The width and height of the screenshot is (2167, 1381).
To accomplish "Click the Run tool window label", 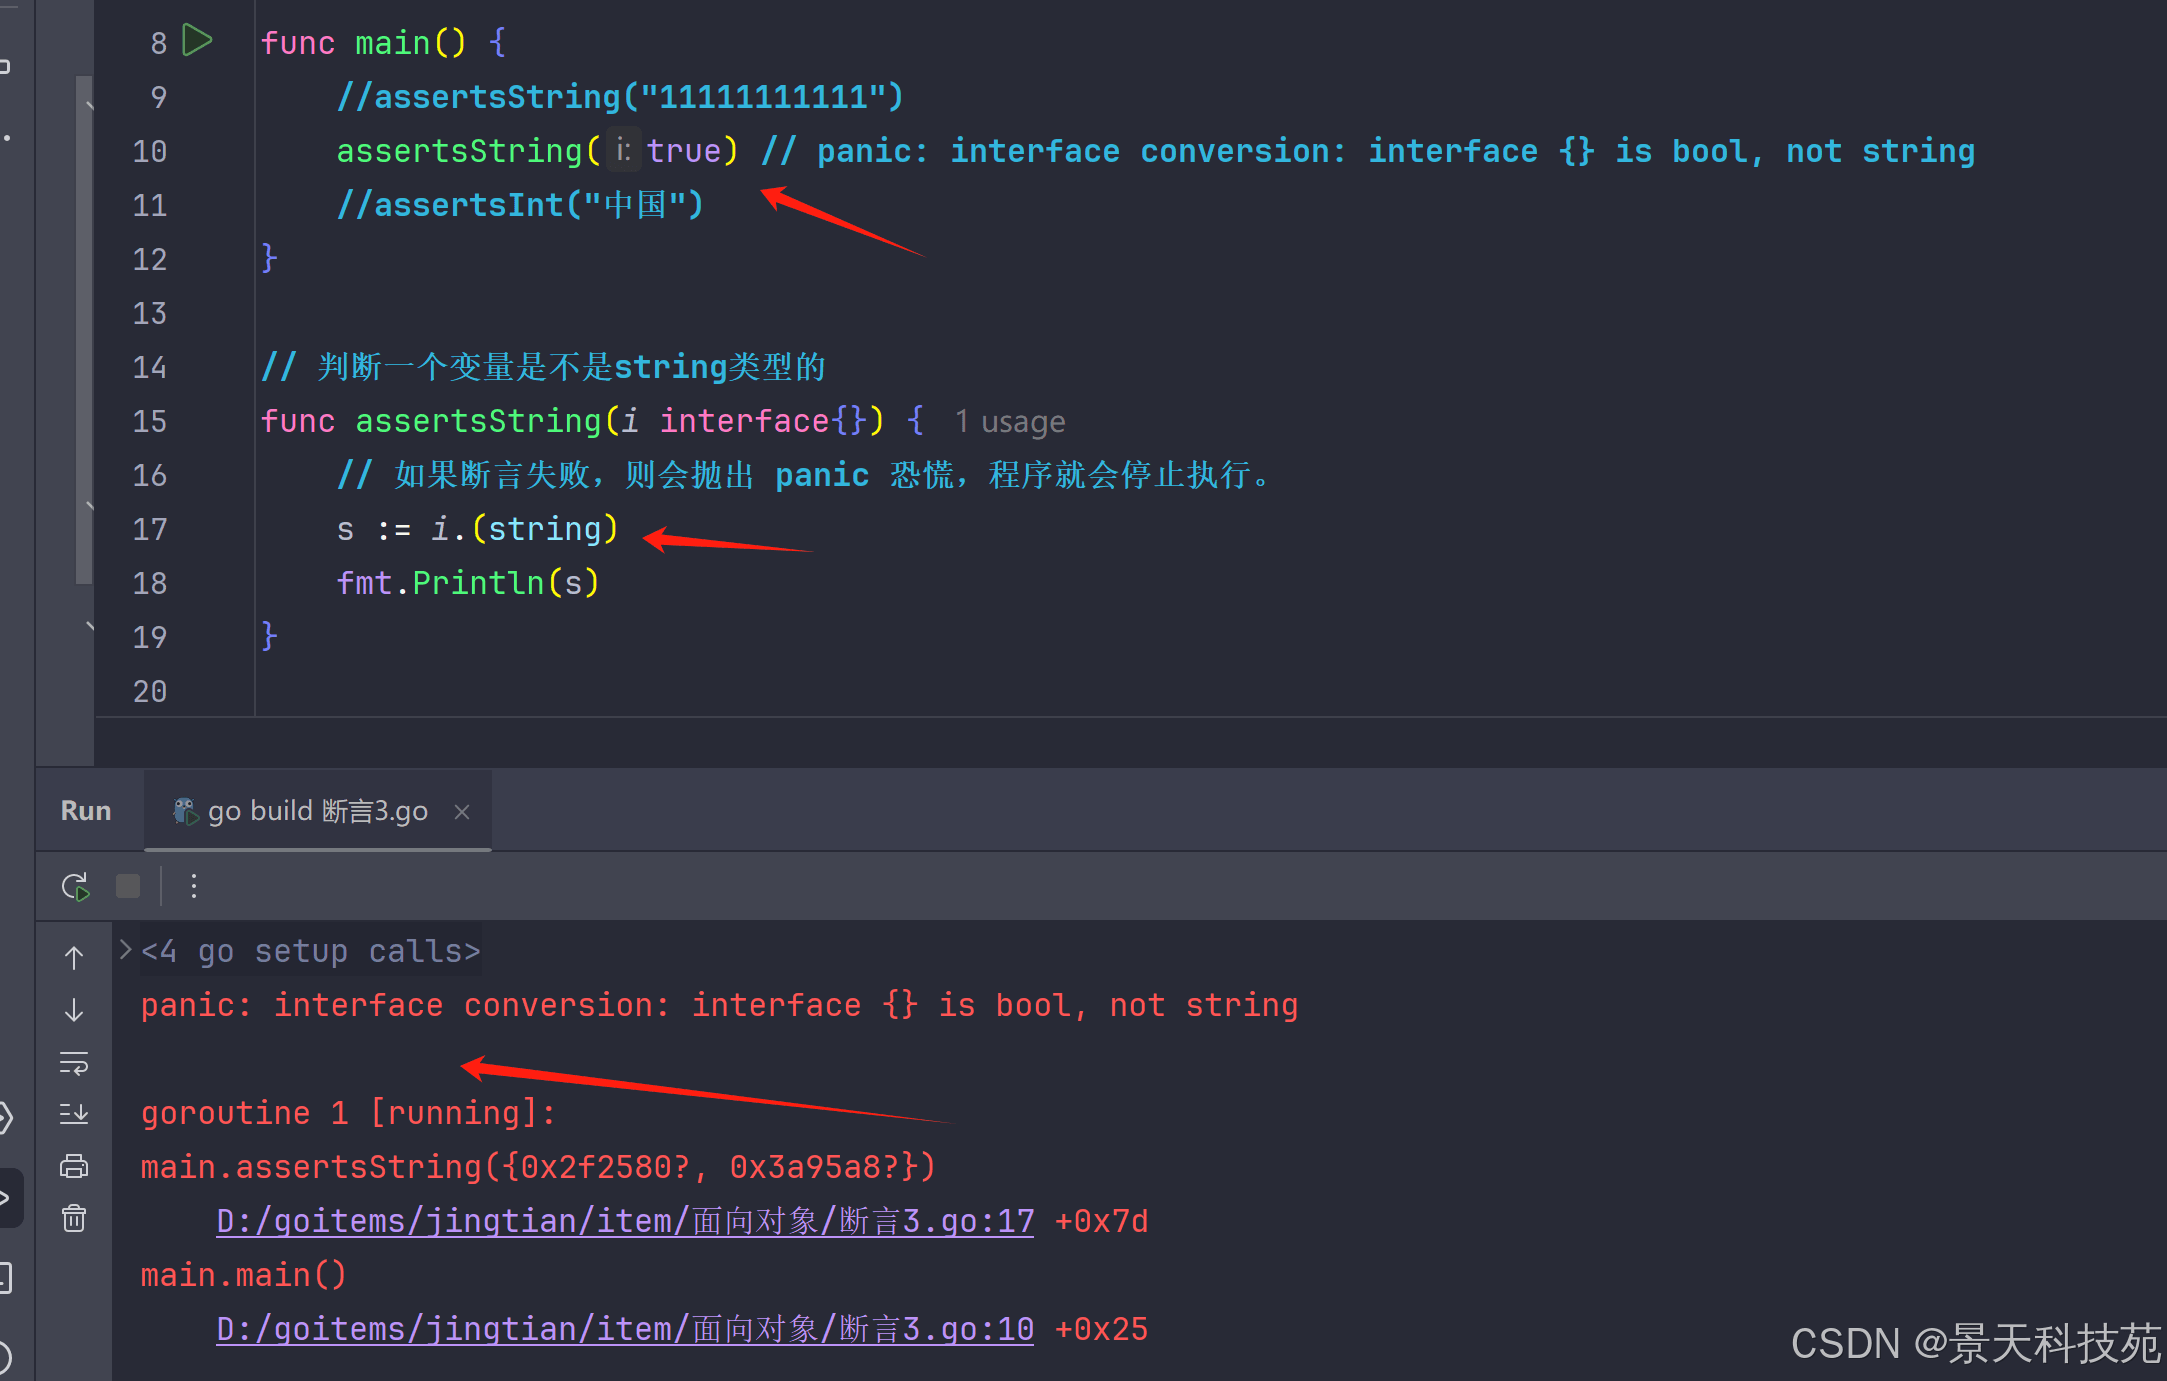I will [86, 811].
